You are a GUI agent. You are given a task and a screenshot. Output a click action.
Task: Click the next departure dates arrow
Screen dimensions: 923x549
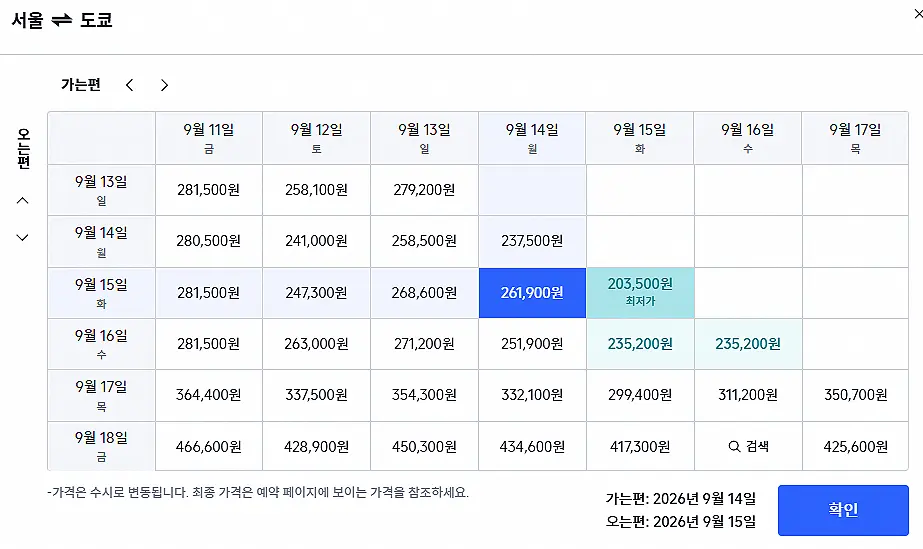[164, 85]
